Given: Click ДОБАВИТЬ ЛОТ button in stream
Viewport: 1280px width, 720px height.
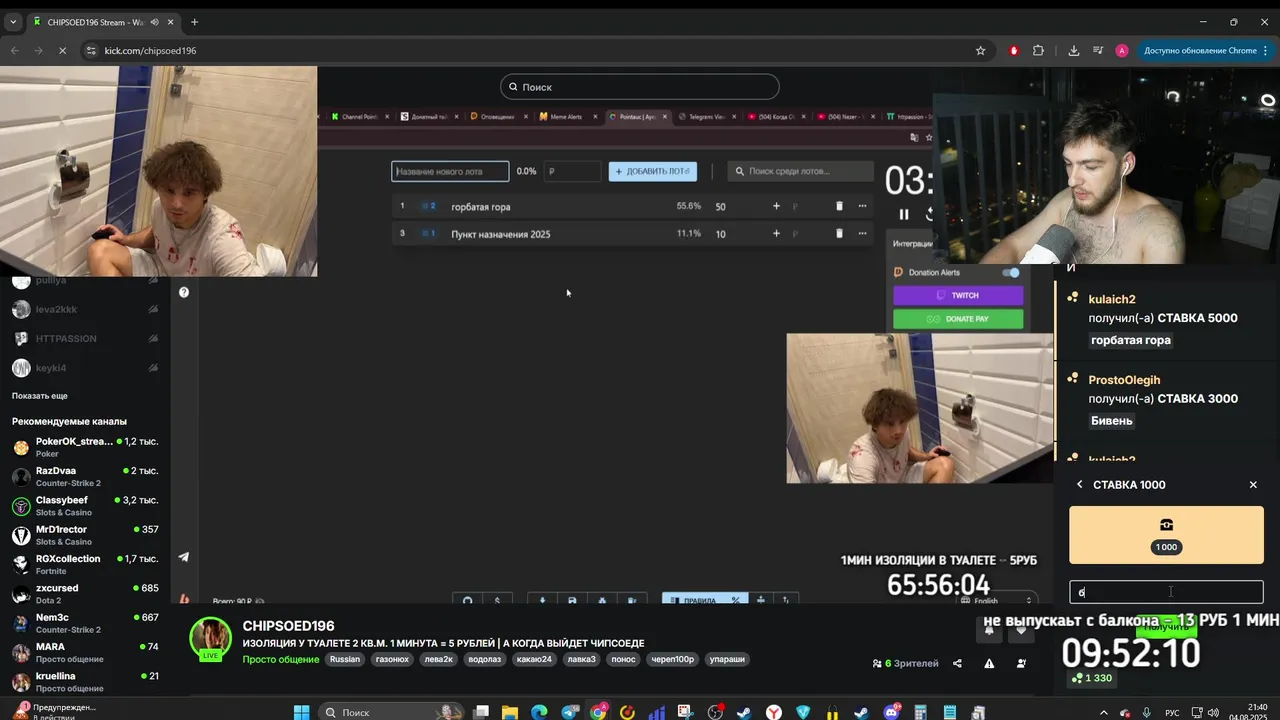Looking at the screenshot, I should pyautogui.click(x=653, y=171).
